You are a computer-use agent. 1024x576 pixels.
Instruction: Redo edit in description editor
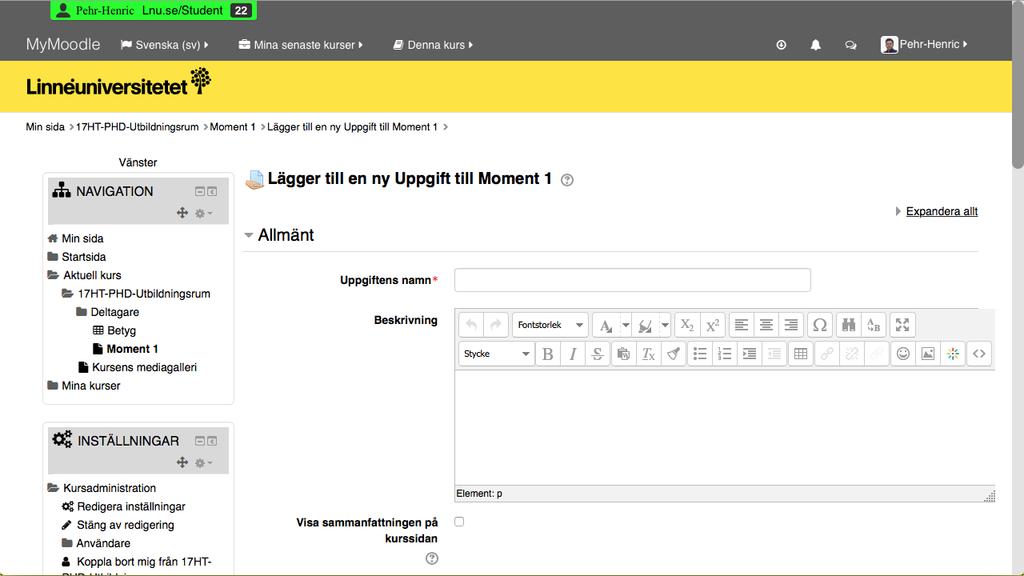(496, 325)
